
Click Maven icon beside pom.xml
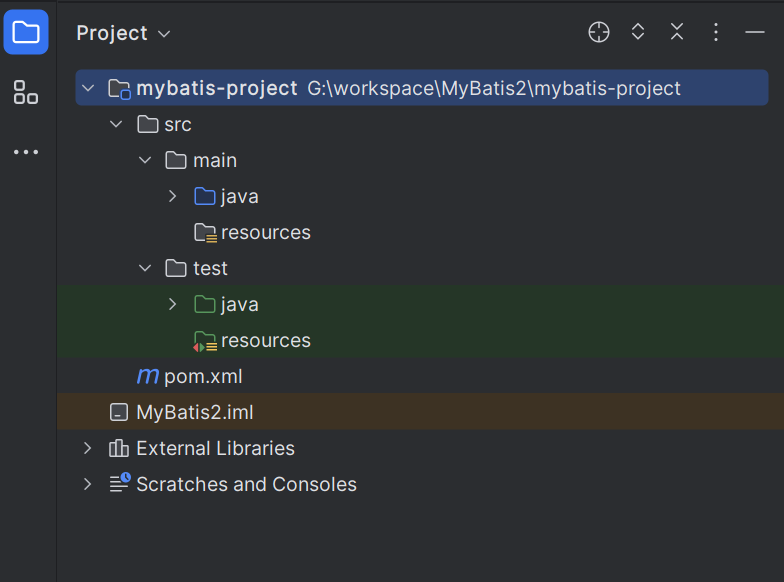pyautogui.click(x=148, y=376)
